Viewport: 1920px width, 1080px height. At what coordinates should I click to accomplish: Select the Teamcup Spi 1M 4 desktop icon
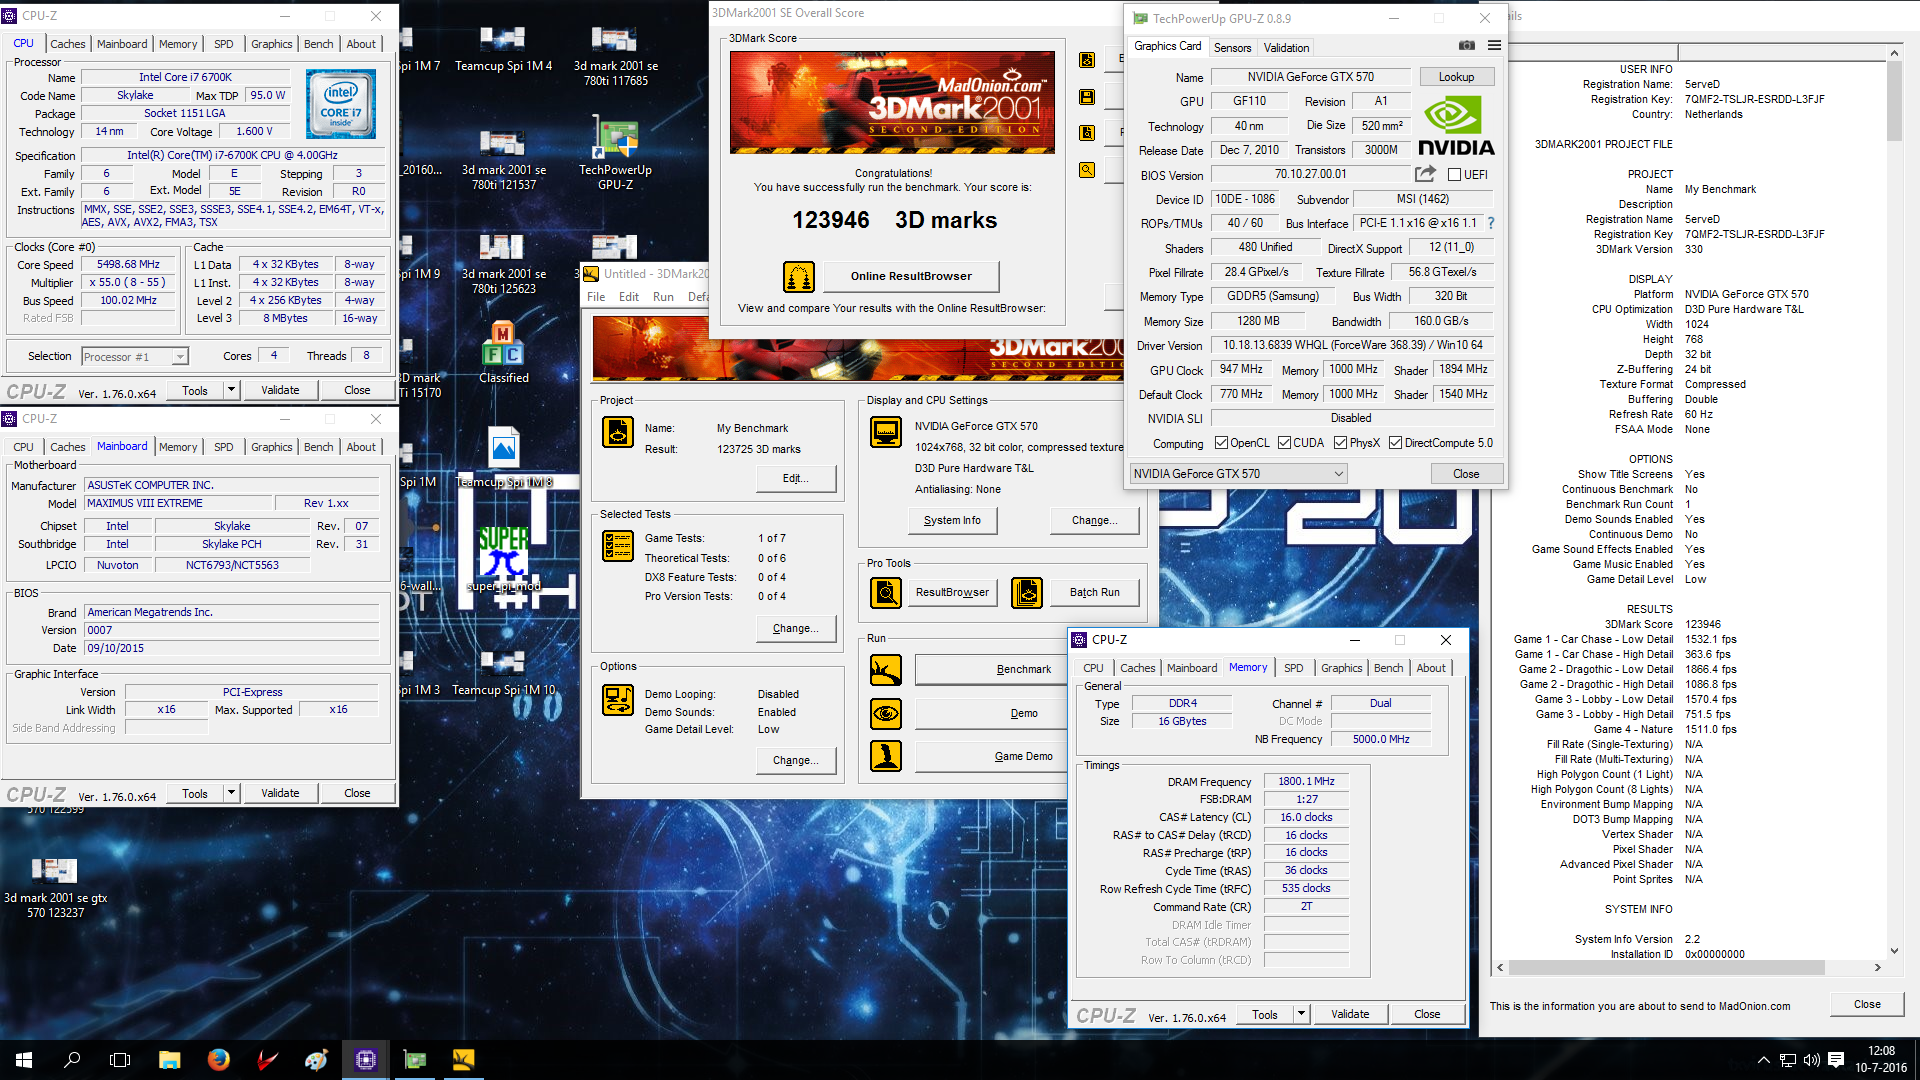coord(503,49)
